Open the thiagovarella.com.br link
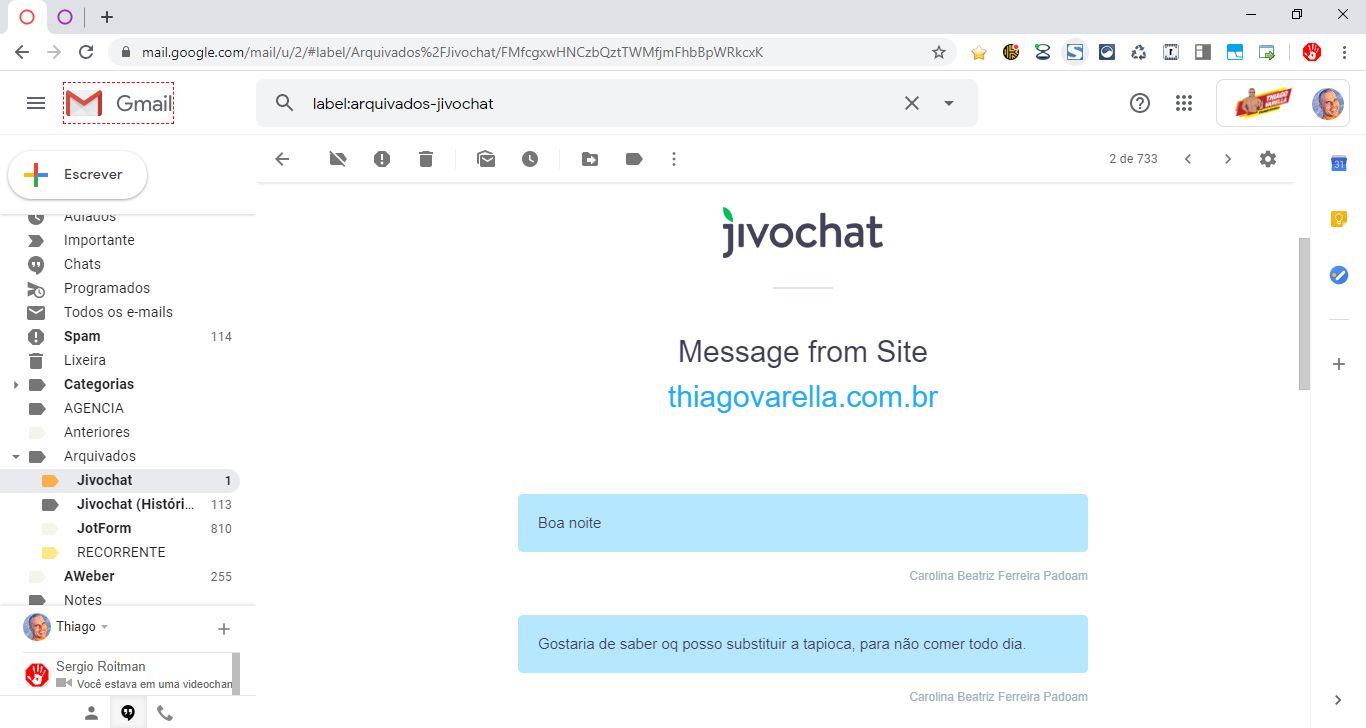Image resolution: width=1366 pixels, height=728 pixels. (x=802, y=397)
